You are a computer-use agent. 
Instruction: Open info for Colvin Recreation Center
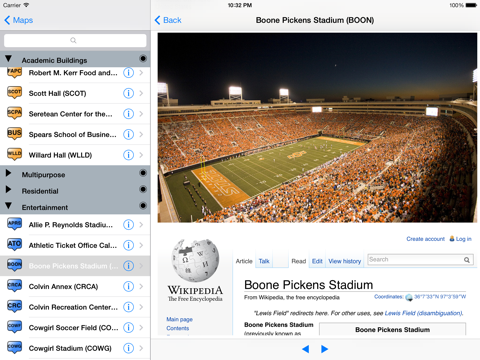tap(128, 307)
